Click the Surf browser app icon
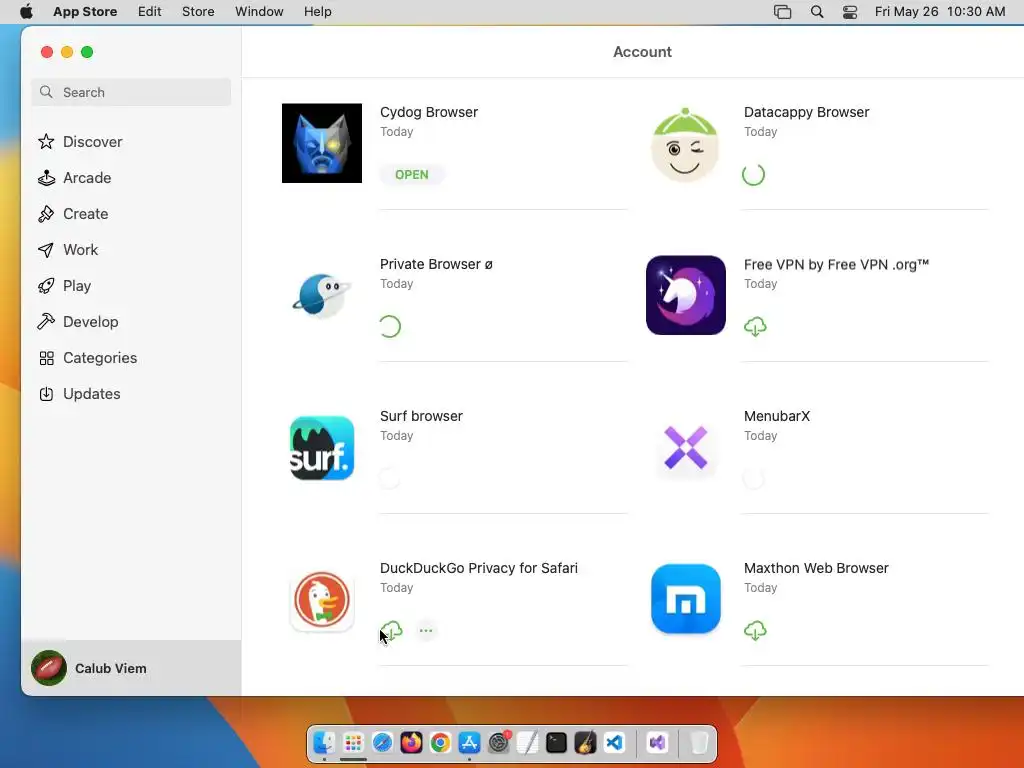The width and height of the screenshot is (1024, 768). pos(322,448)
